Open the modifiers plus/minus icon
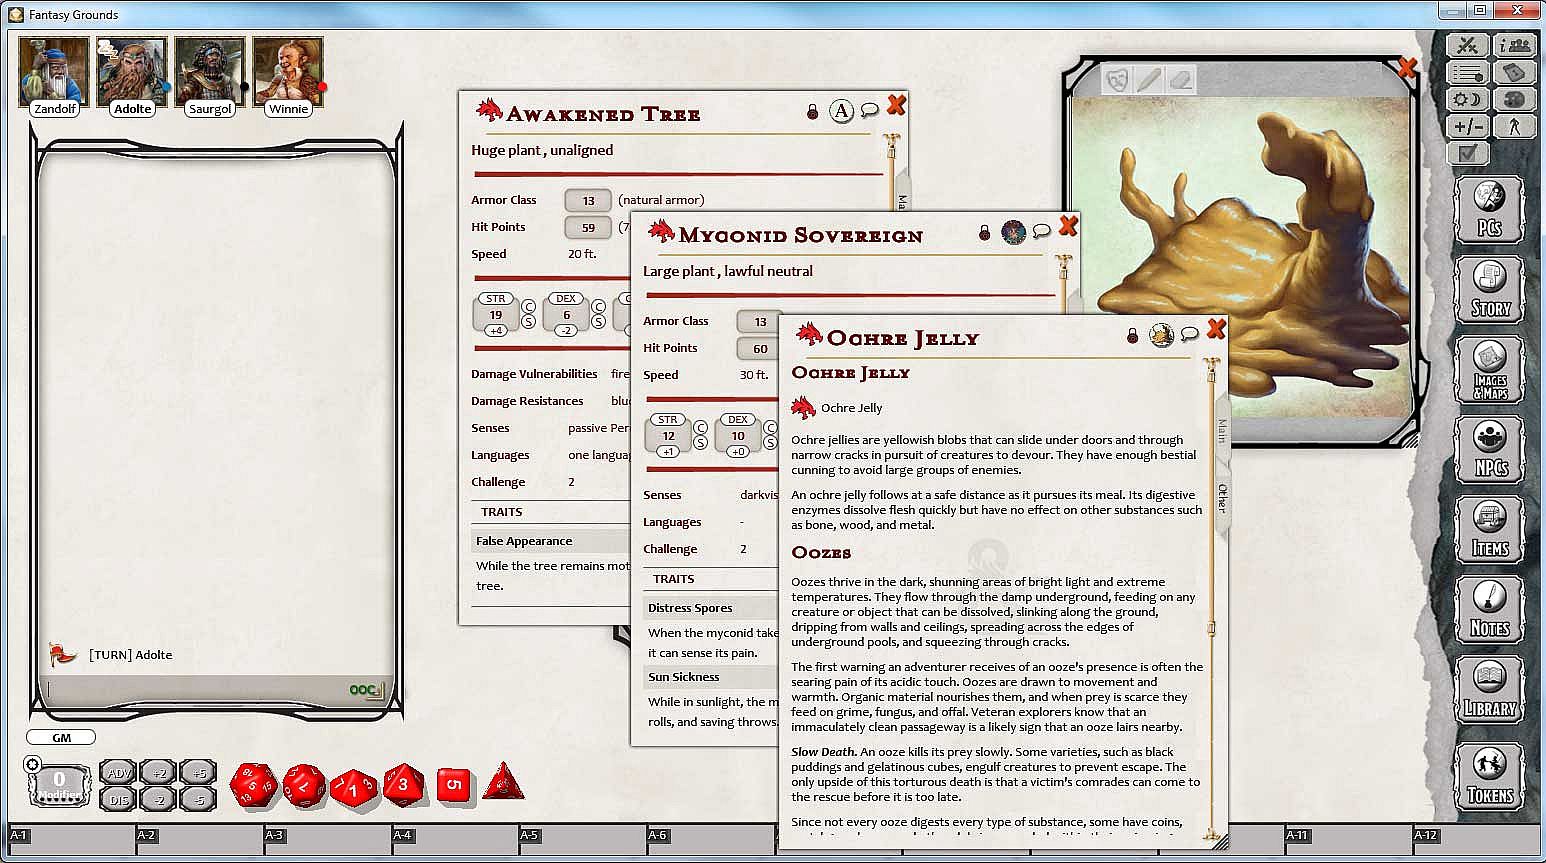The image size is (1546, 863). point(1467,127)
